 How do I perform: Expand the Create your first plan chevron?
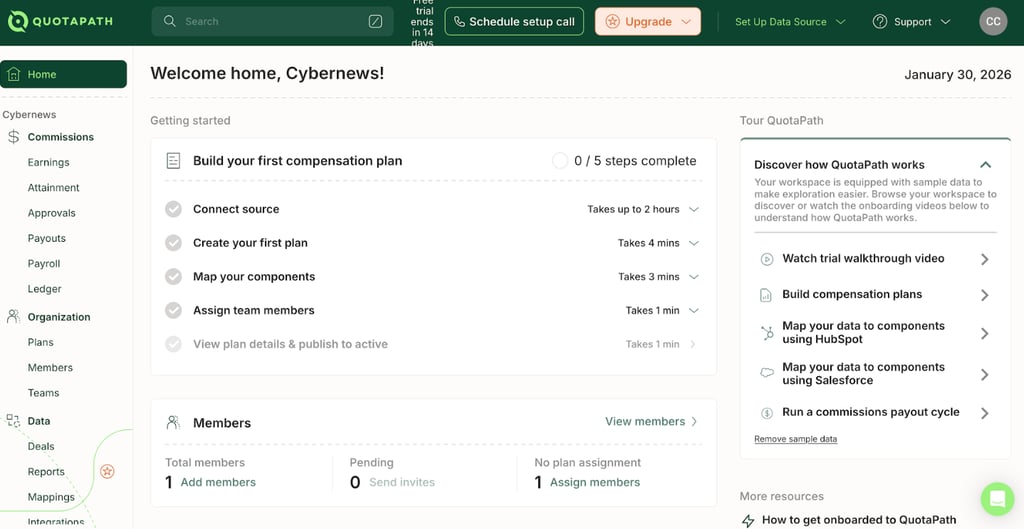(694, 243)
